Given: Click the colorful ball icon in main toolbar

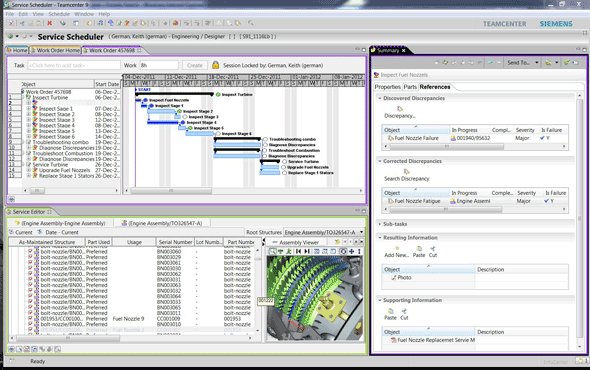Looking at the screenshot, I should (175, 23).
